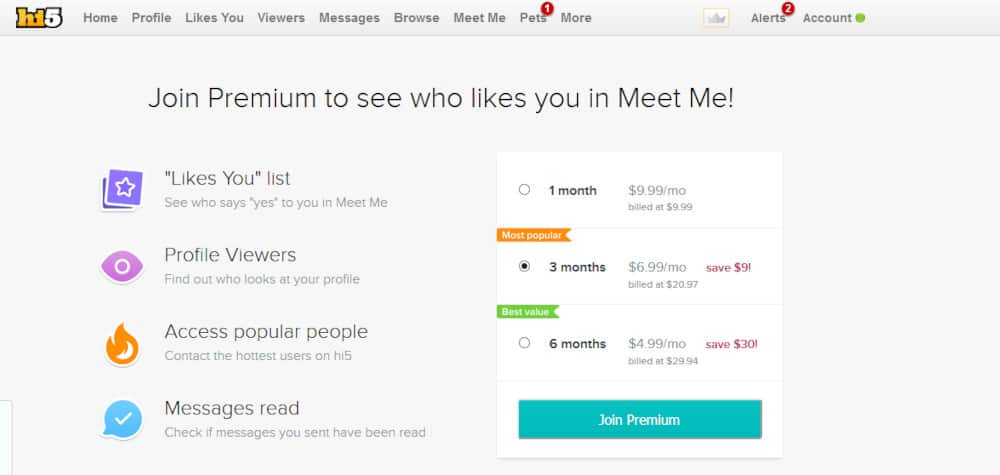Open the Account dropdown
Image resolution: width=1000 pixels, height=475 pixels.
coord(827,18)
